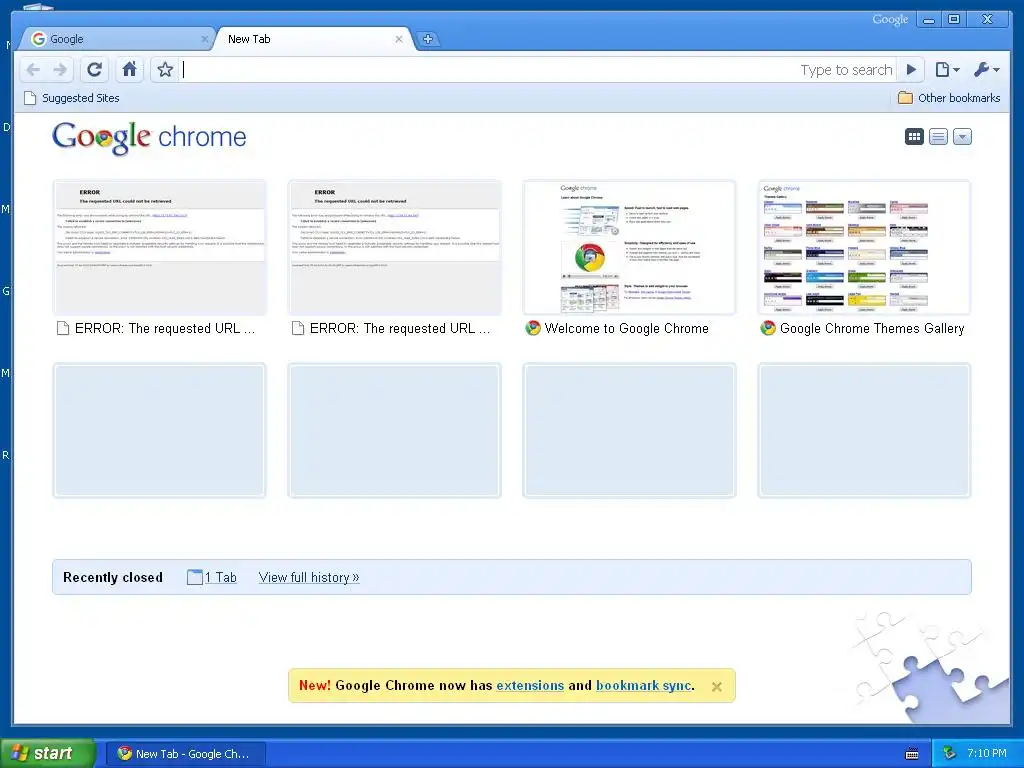Click the first ERROR: The requested URL title
This screenshot has height=768, width=1024.
pyautogui.click(x=165, y=328)
